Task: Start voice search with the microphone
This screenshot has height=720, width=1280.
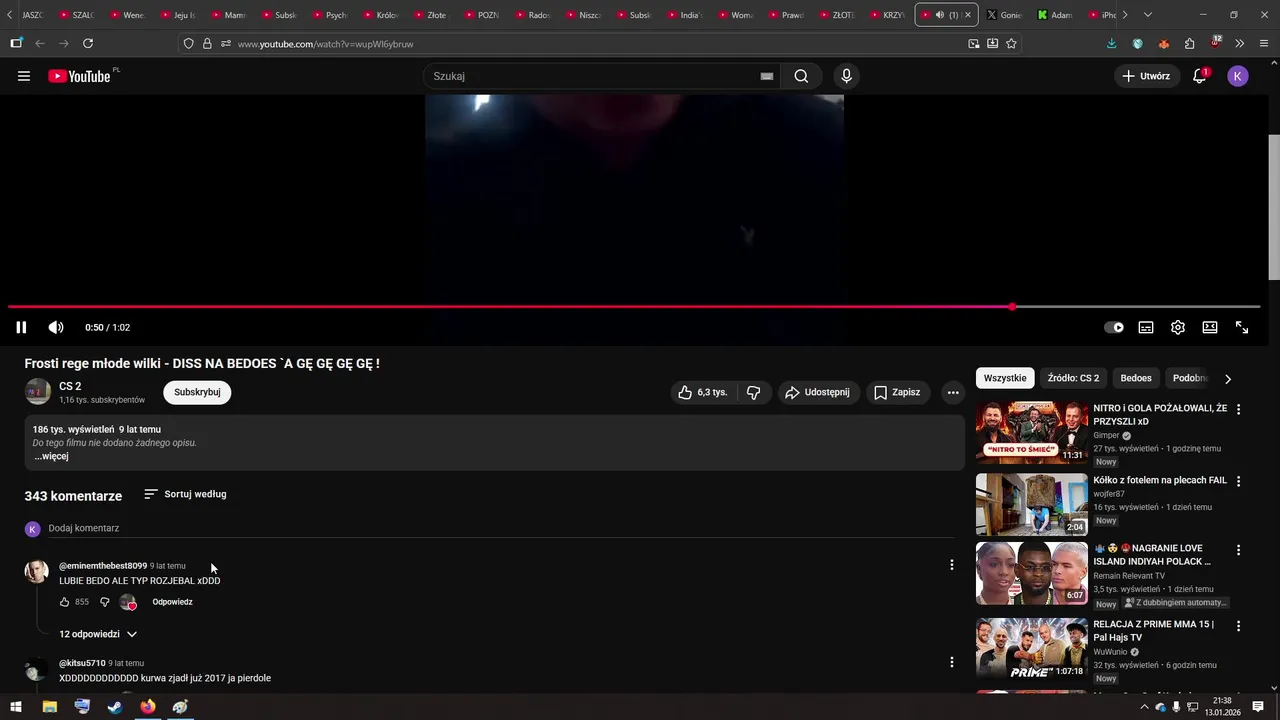Action: pyautogui.click(x=847, y=76)
